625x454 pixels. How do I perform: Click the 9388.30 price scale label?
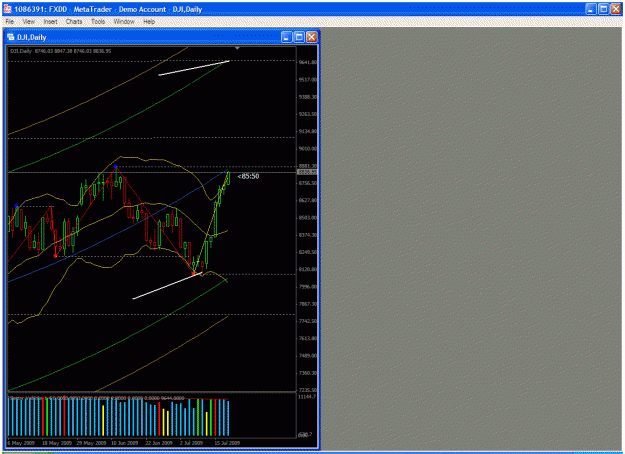(308, 97)
